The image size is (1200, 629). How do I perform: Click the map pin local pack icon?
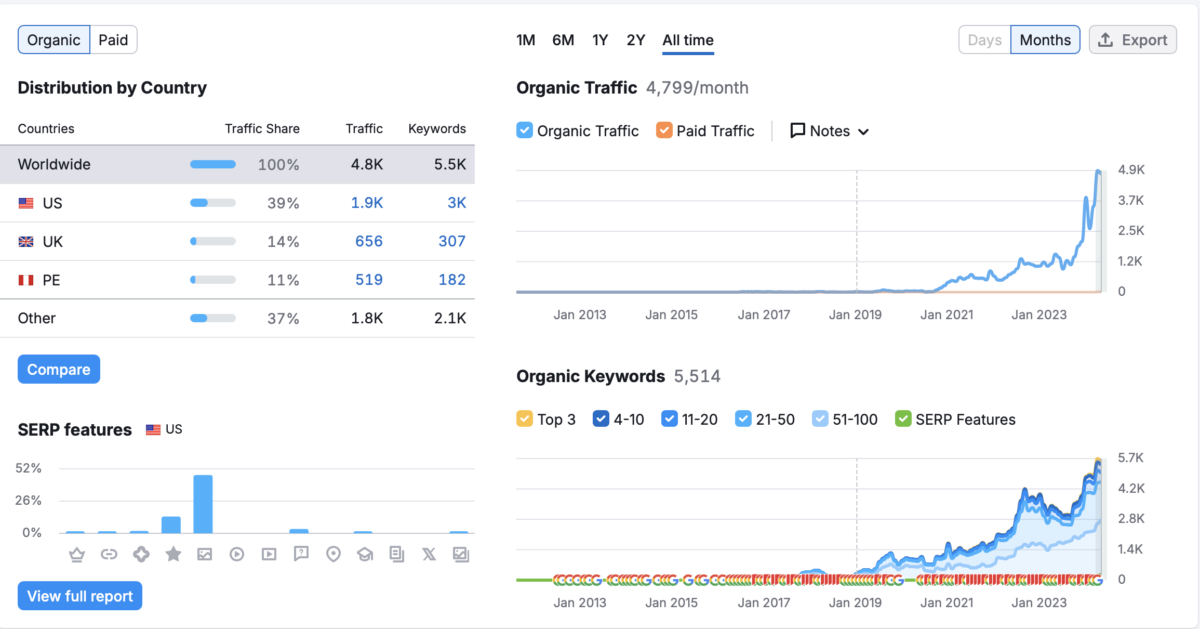point(333,554)
